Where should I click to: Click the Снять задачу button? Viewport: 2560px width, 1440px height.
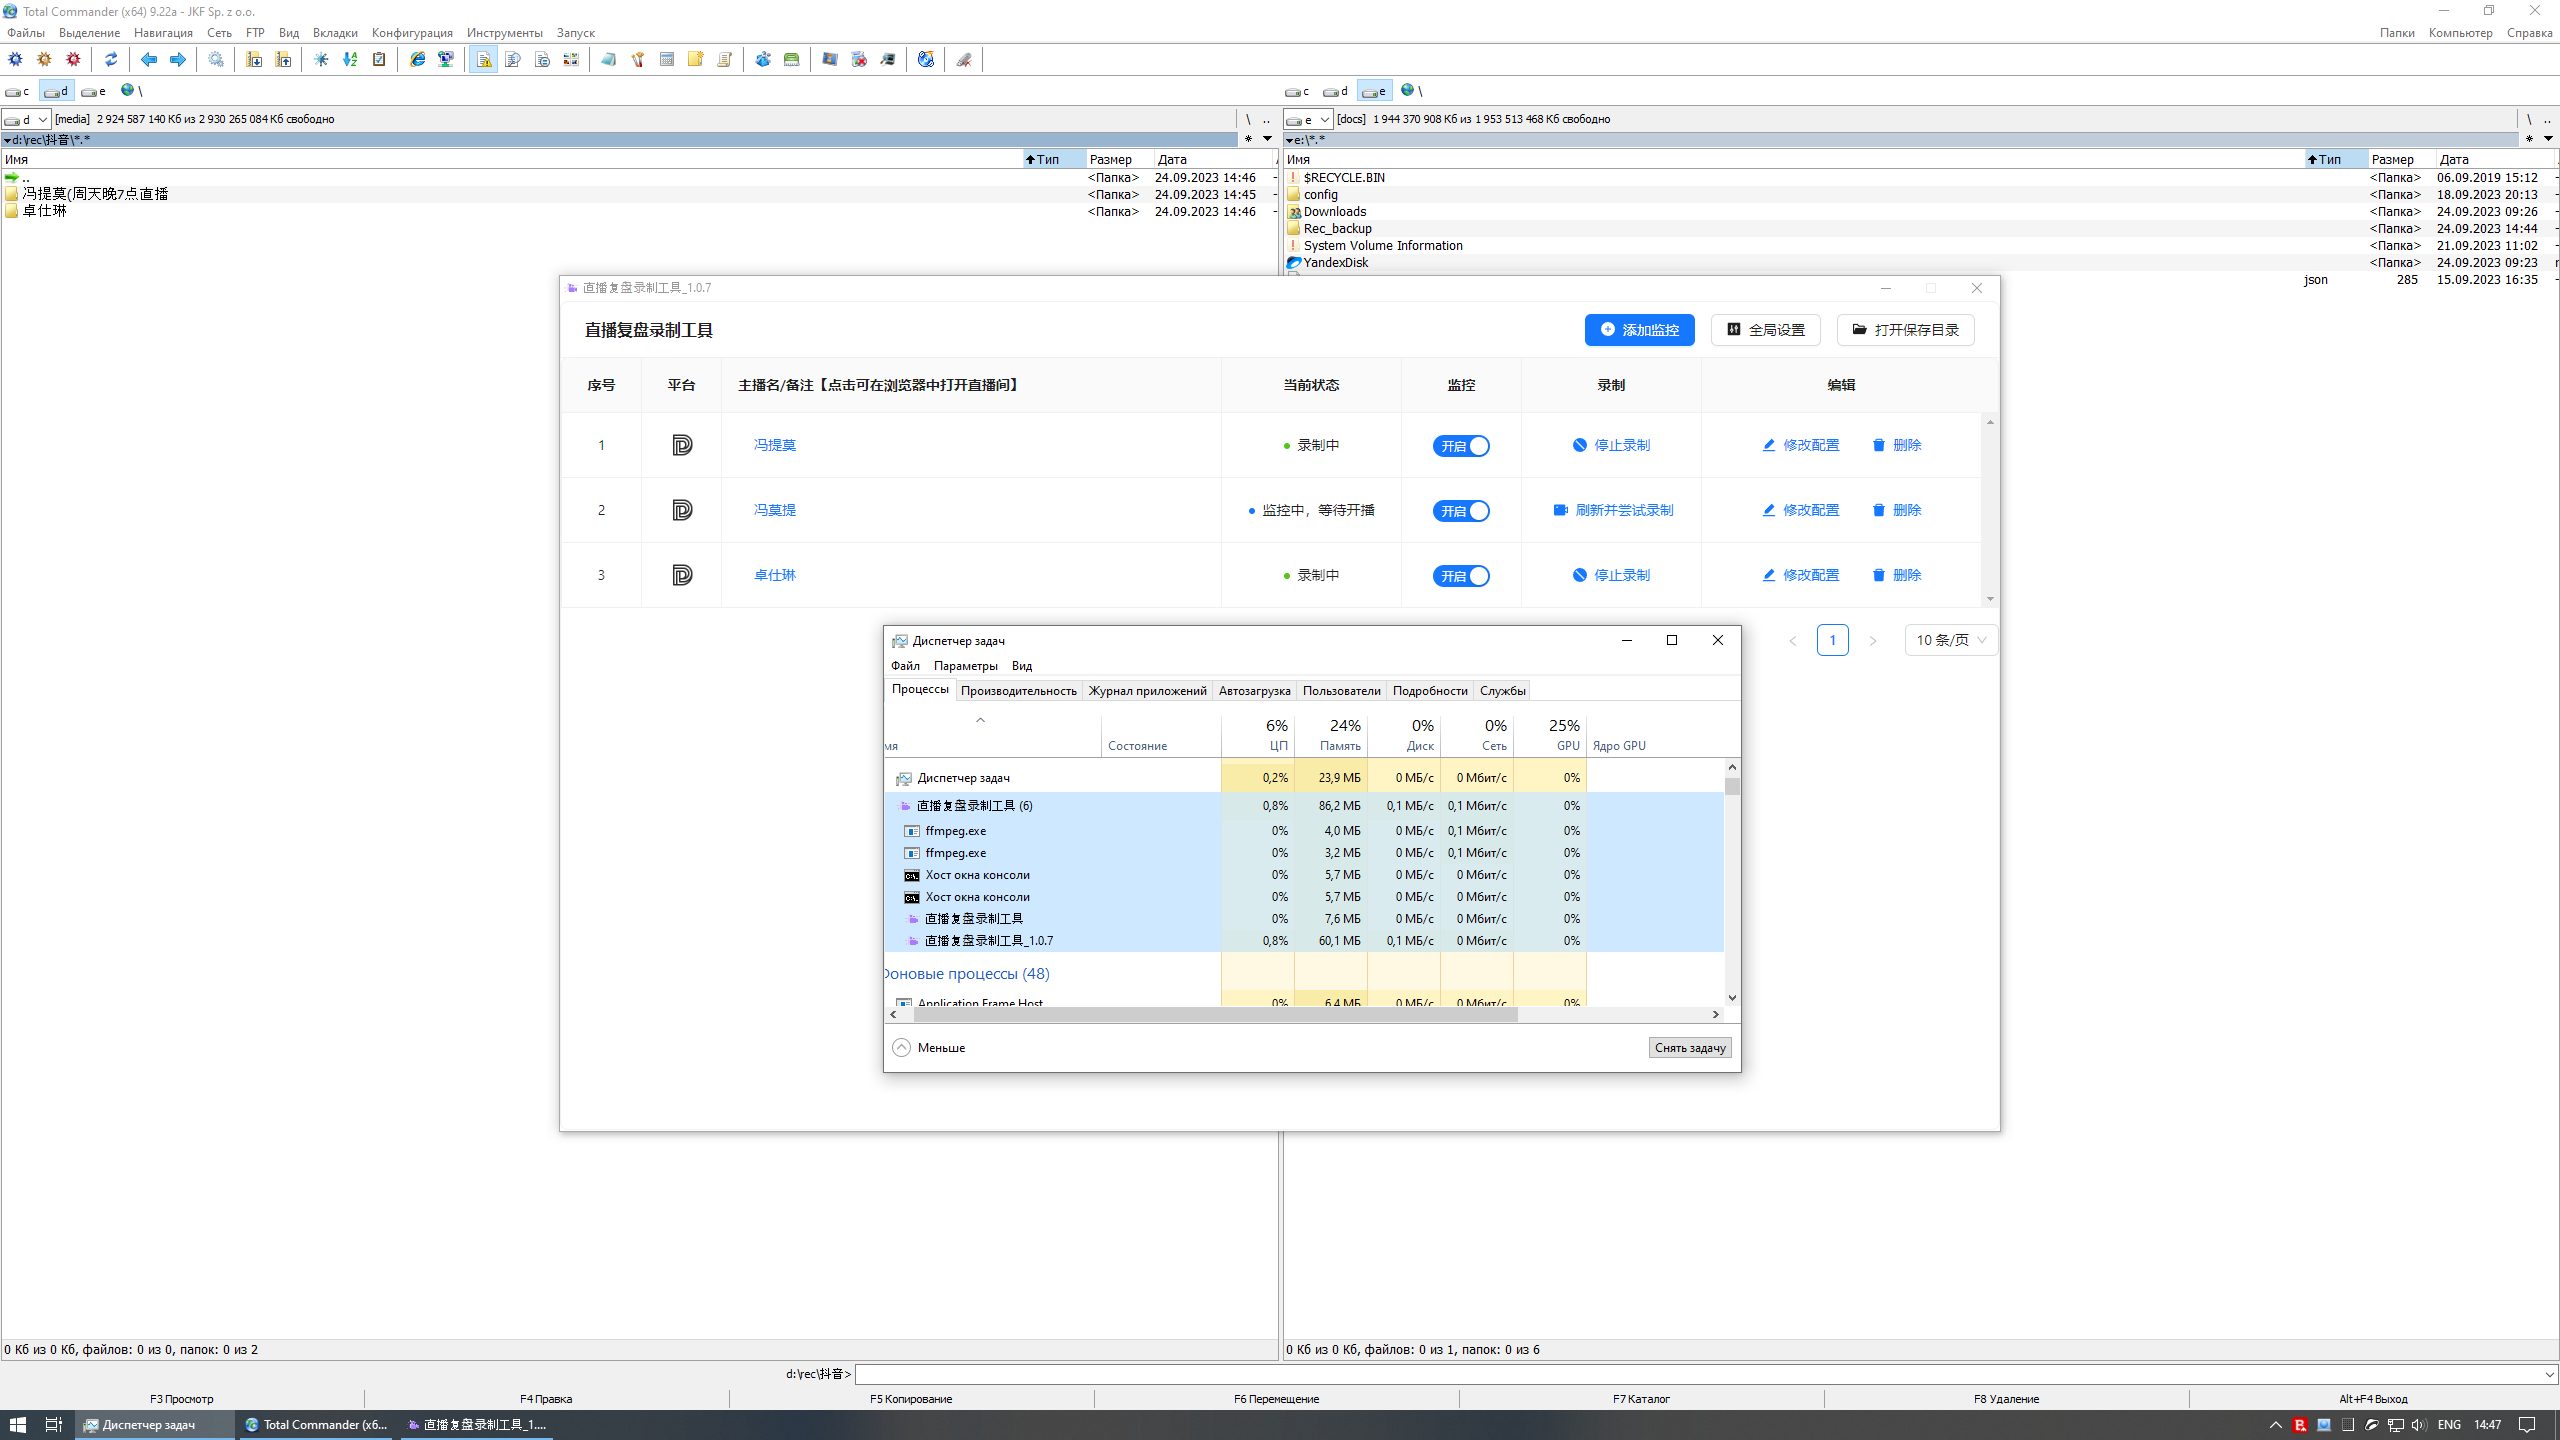1689,1047
